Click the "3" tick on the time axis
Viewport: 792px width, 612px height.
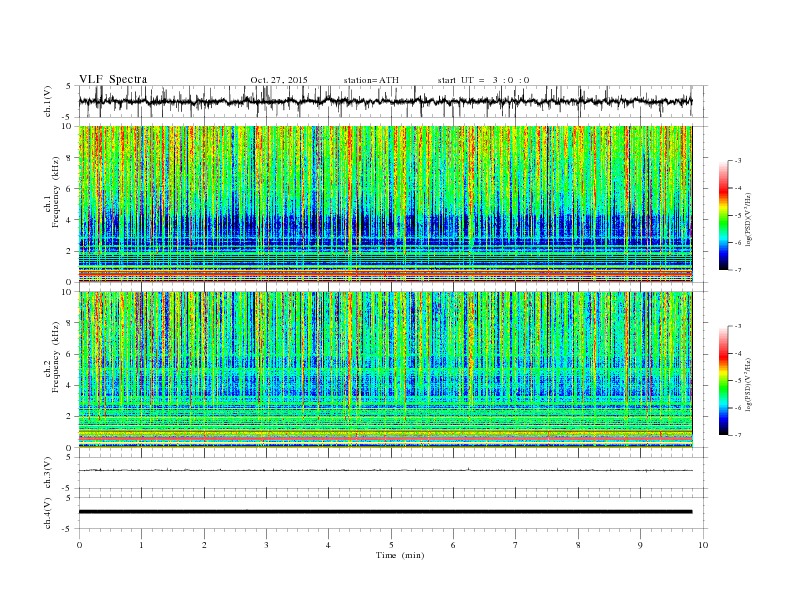pyautogui.click(x=266, y=545)
